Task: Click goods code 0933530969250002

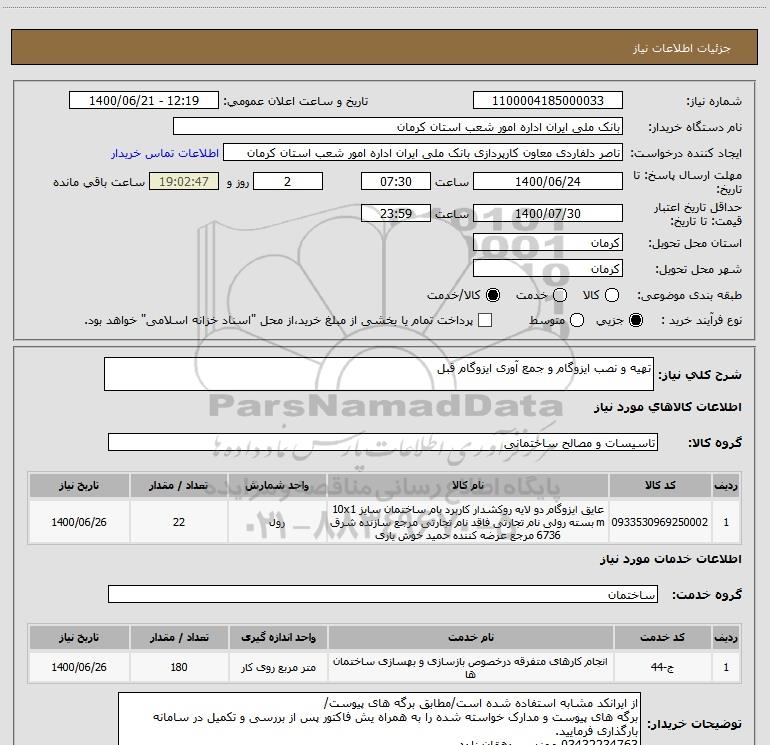Action: tap(660, 522)
